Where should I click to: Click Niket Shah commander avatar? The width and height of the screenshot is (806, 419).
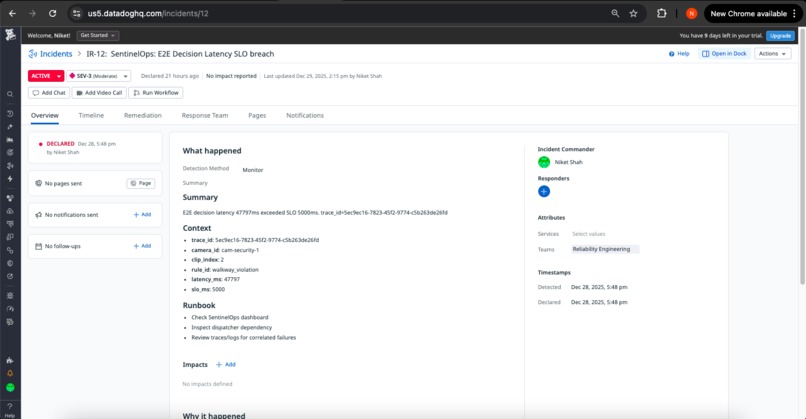point(544,162)
